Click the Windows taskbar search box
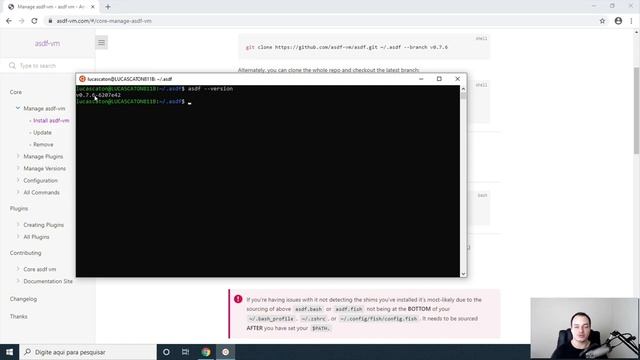 tap(88, 352)
